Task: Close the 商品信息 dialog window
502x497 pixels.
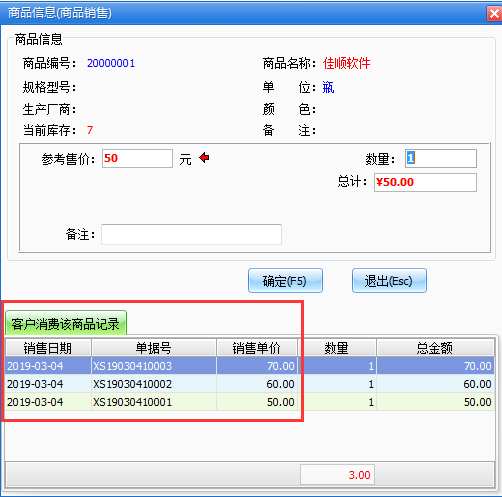Action: [x=494, y=14]
